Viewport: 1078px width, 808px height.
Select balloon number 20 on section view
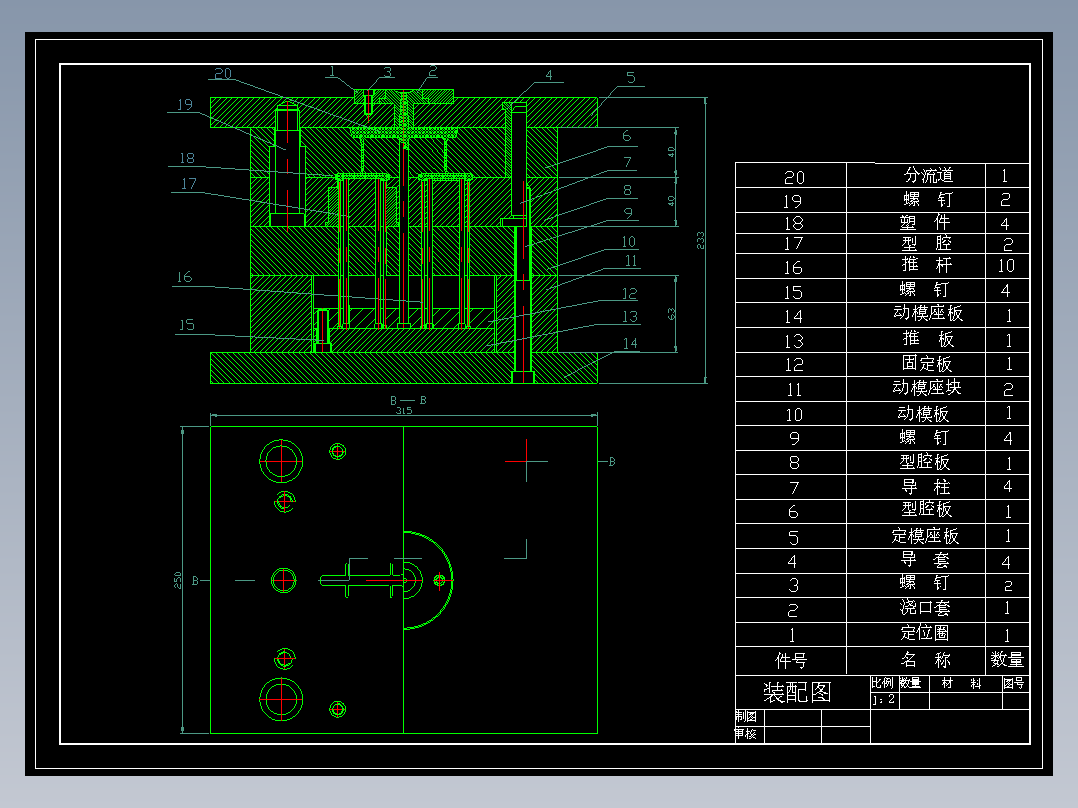[x=223, y=73]
